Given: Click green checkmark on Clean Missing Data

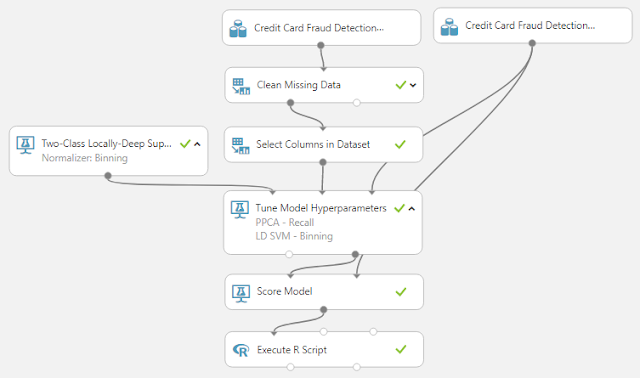Looking at the screenshot, I should (401, 85).
